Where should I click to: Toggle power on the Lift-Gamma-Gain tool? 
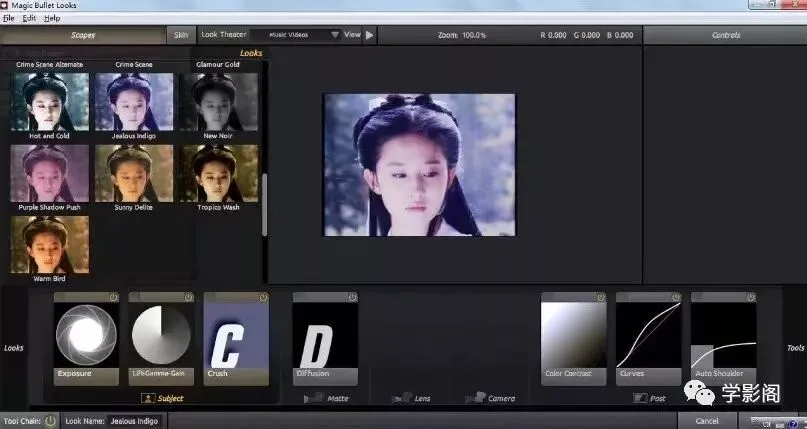point(188,297)
